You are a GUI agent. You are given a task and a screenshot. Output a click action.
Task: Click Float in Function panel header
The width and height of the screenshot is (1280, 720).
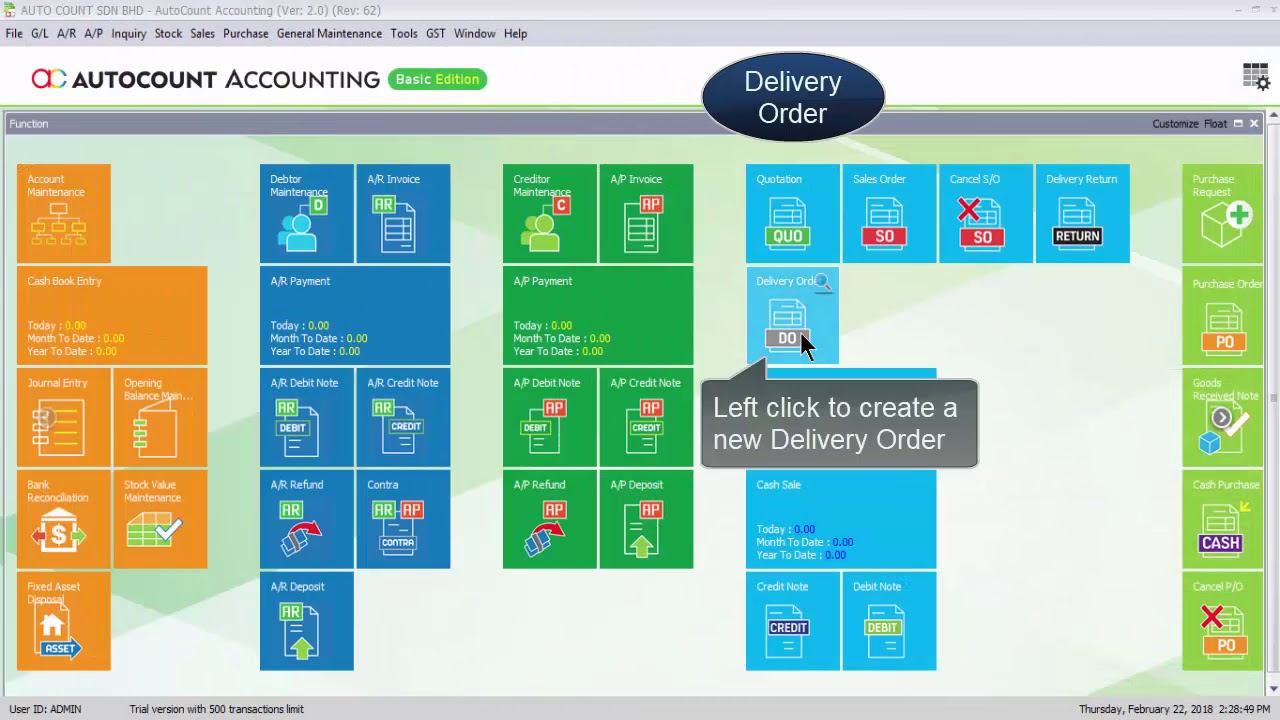[1215, 124]
